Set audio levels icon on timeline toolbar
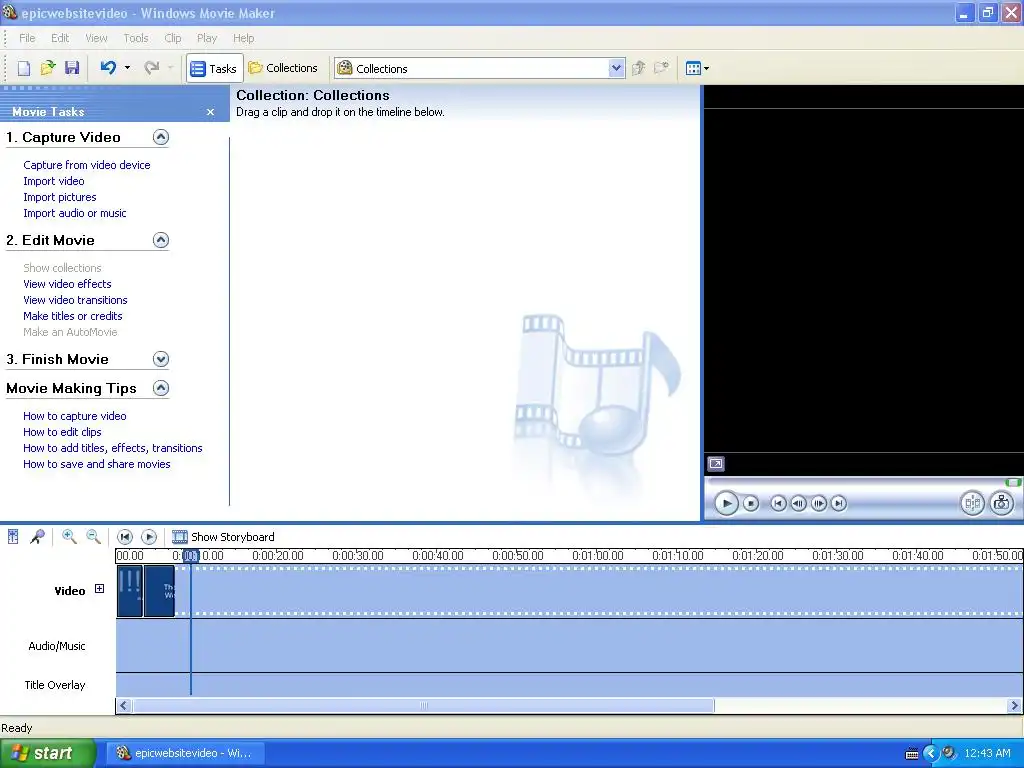This screenshot has width=1024, height=768. [13, 537]
